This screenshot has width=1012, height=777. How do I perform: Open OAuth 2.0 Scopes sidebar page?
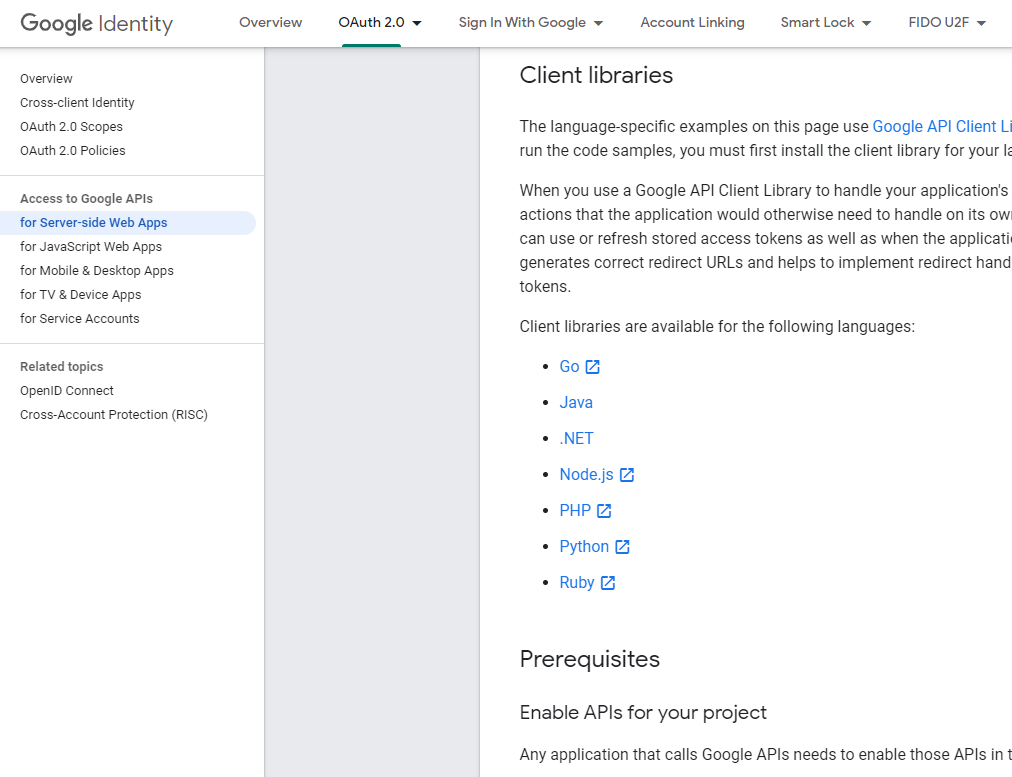click(72, 126)
